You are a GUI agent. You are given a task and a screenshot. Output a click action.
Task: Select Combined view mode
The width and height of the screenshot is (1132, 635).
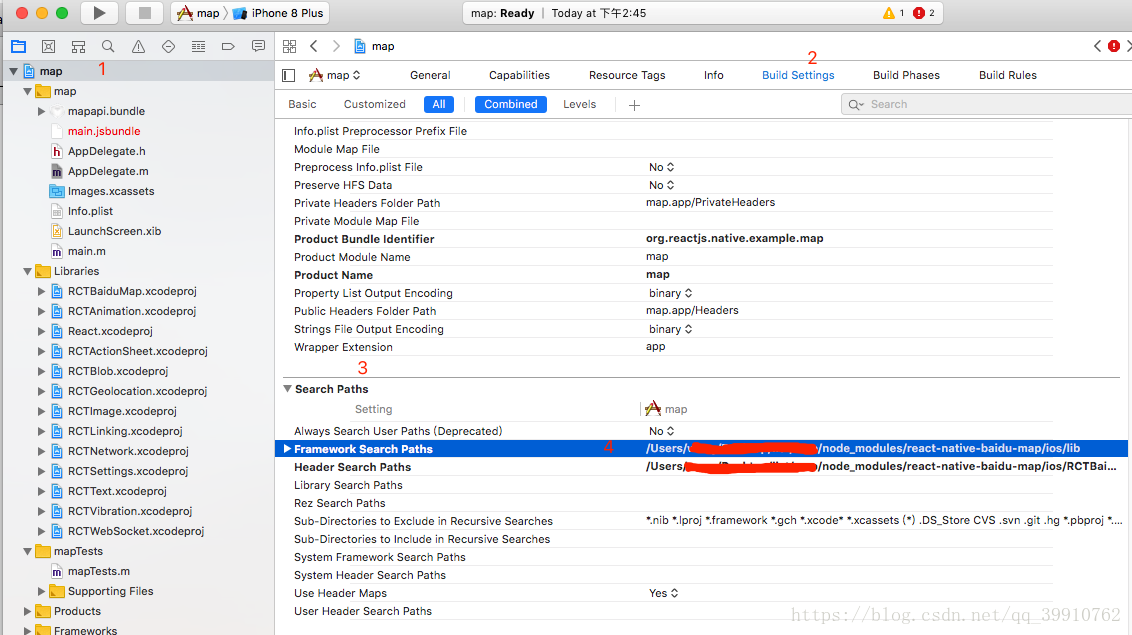511,105
